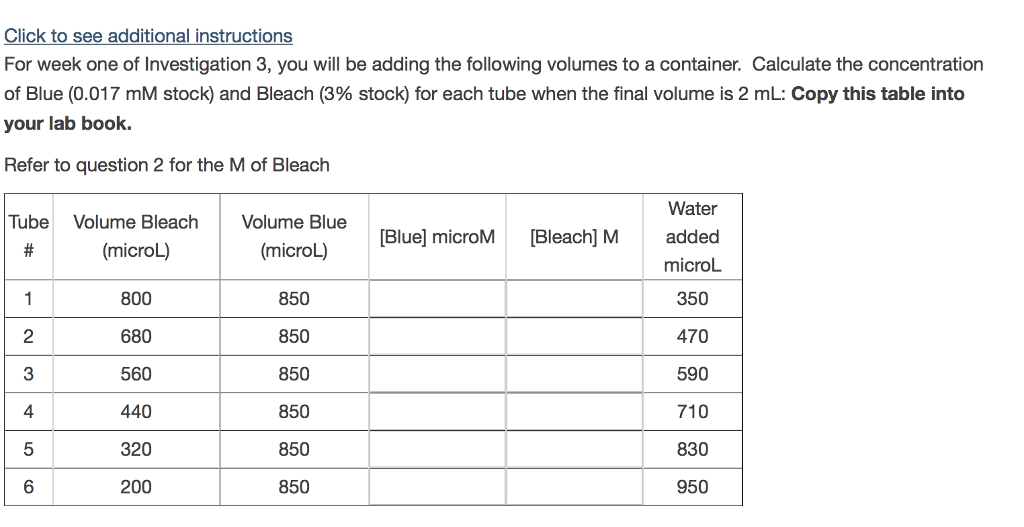This screenshot has height=527, width=1024.
Task: Click the [Bleach] M input in tube 2 row
Action: [x=574, y=337]
